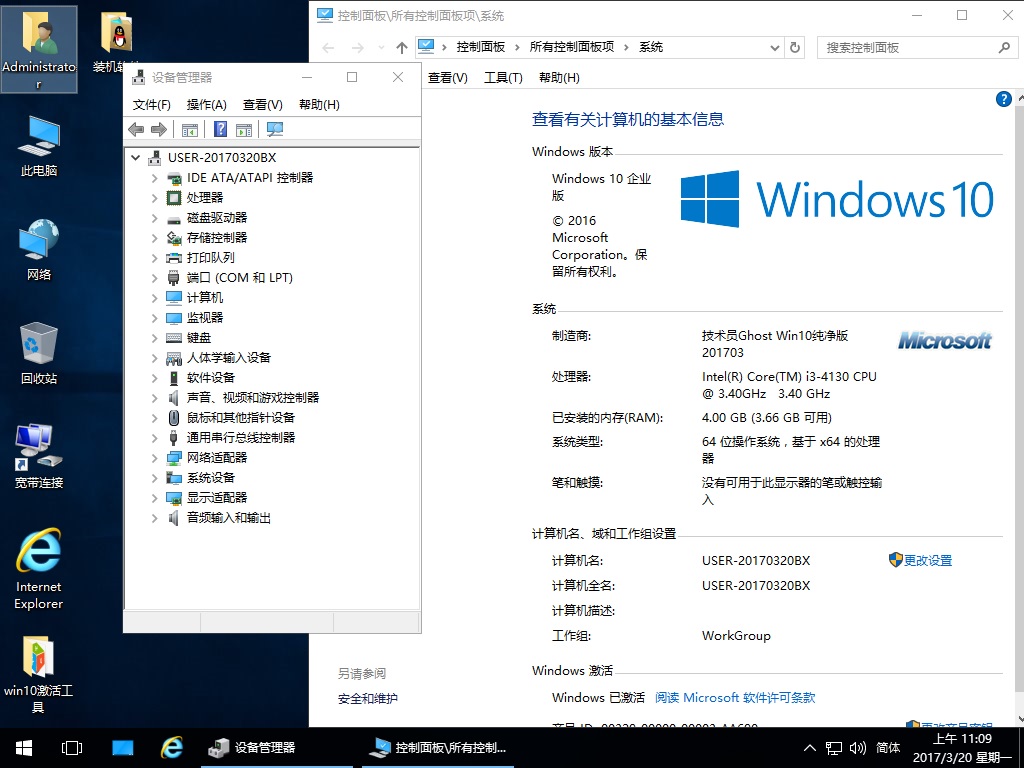Collapse the USER-20170320BX root node
1024x768 pixels.
(x=136, y=158)
